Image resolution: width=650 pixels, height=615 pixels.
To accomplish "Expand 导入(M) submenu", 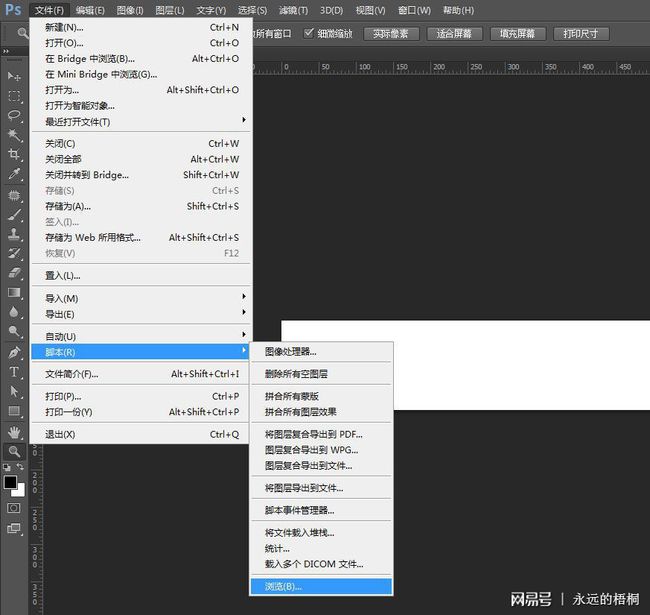I will pos(142,298).
